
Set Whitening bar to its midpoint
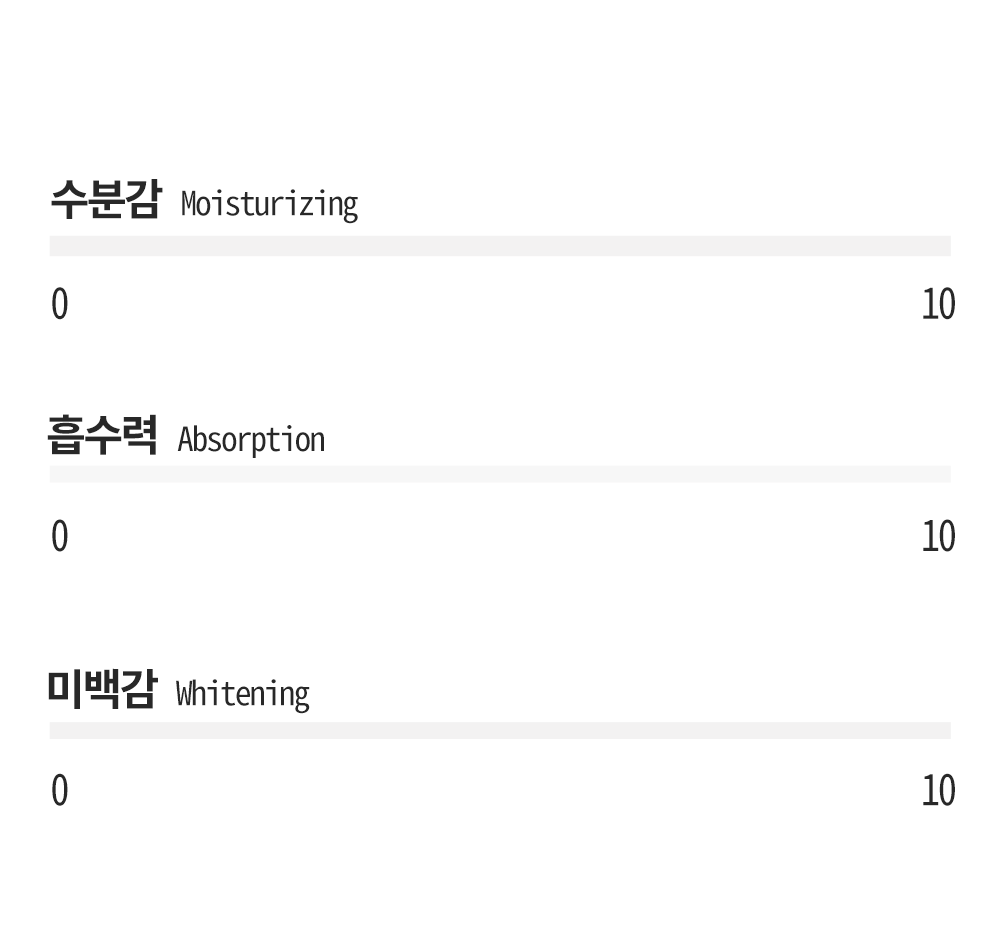coord(500,730)
